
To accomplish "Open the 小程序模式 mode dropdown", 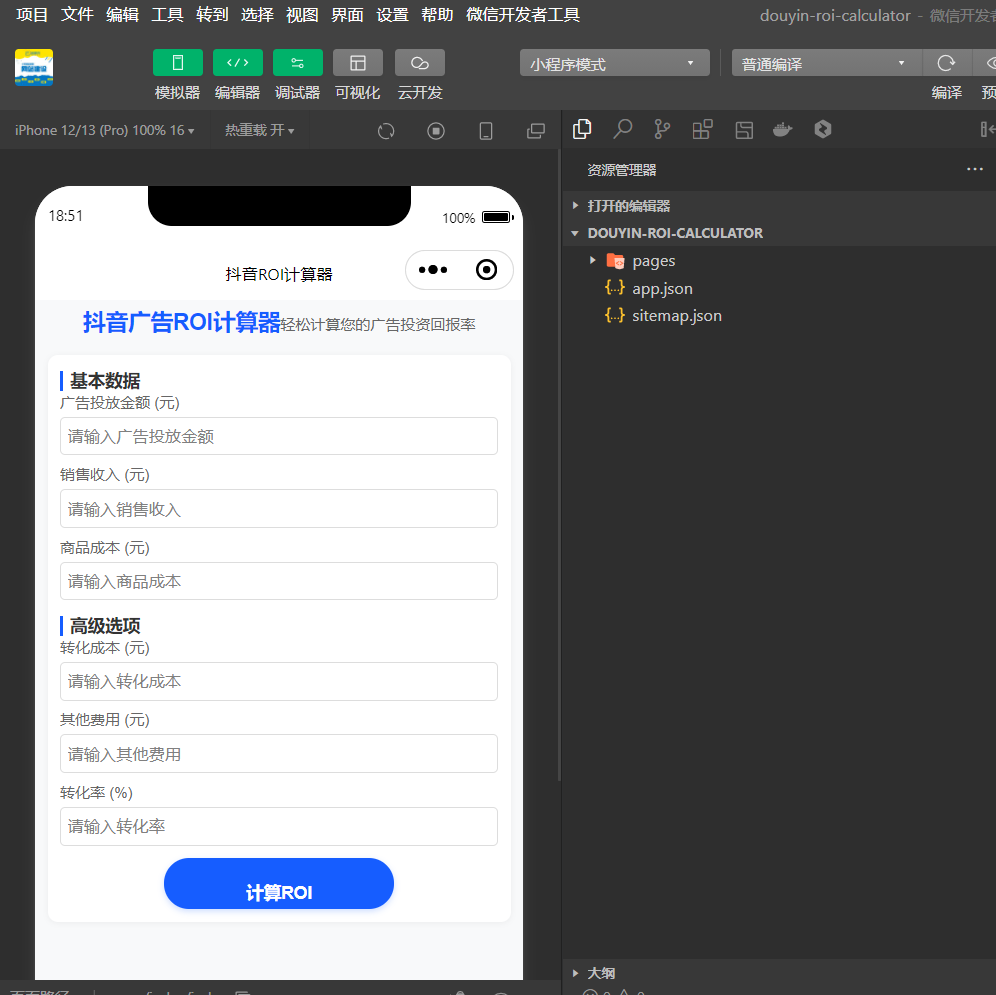I will [614, 63].
